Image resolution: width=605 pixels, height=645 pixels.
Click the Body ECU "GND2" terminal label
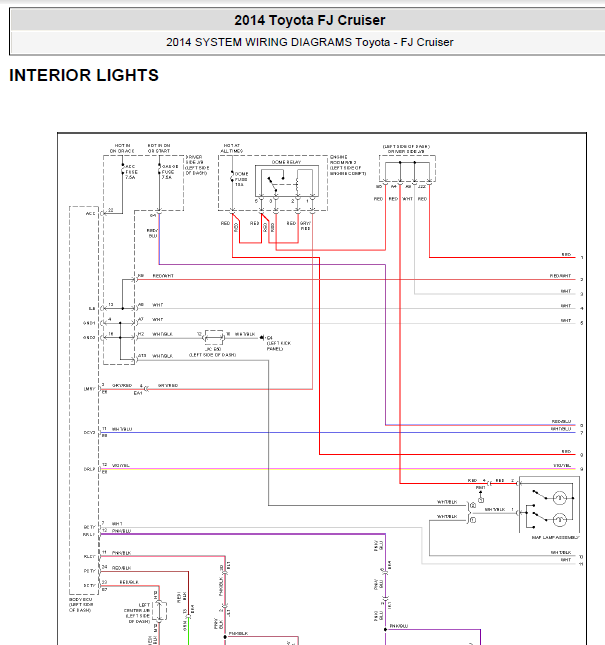[x=89, y=337]
